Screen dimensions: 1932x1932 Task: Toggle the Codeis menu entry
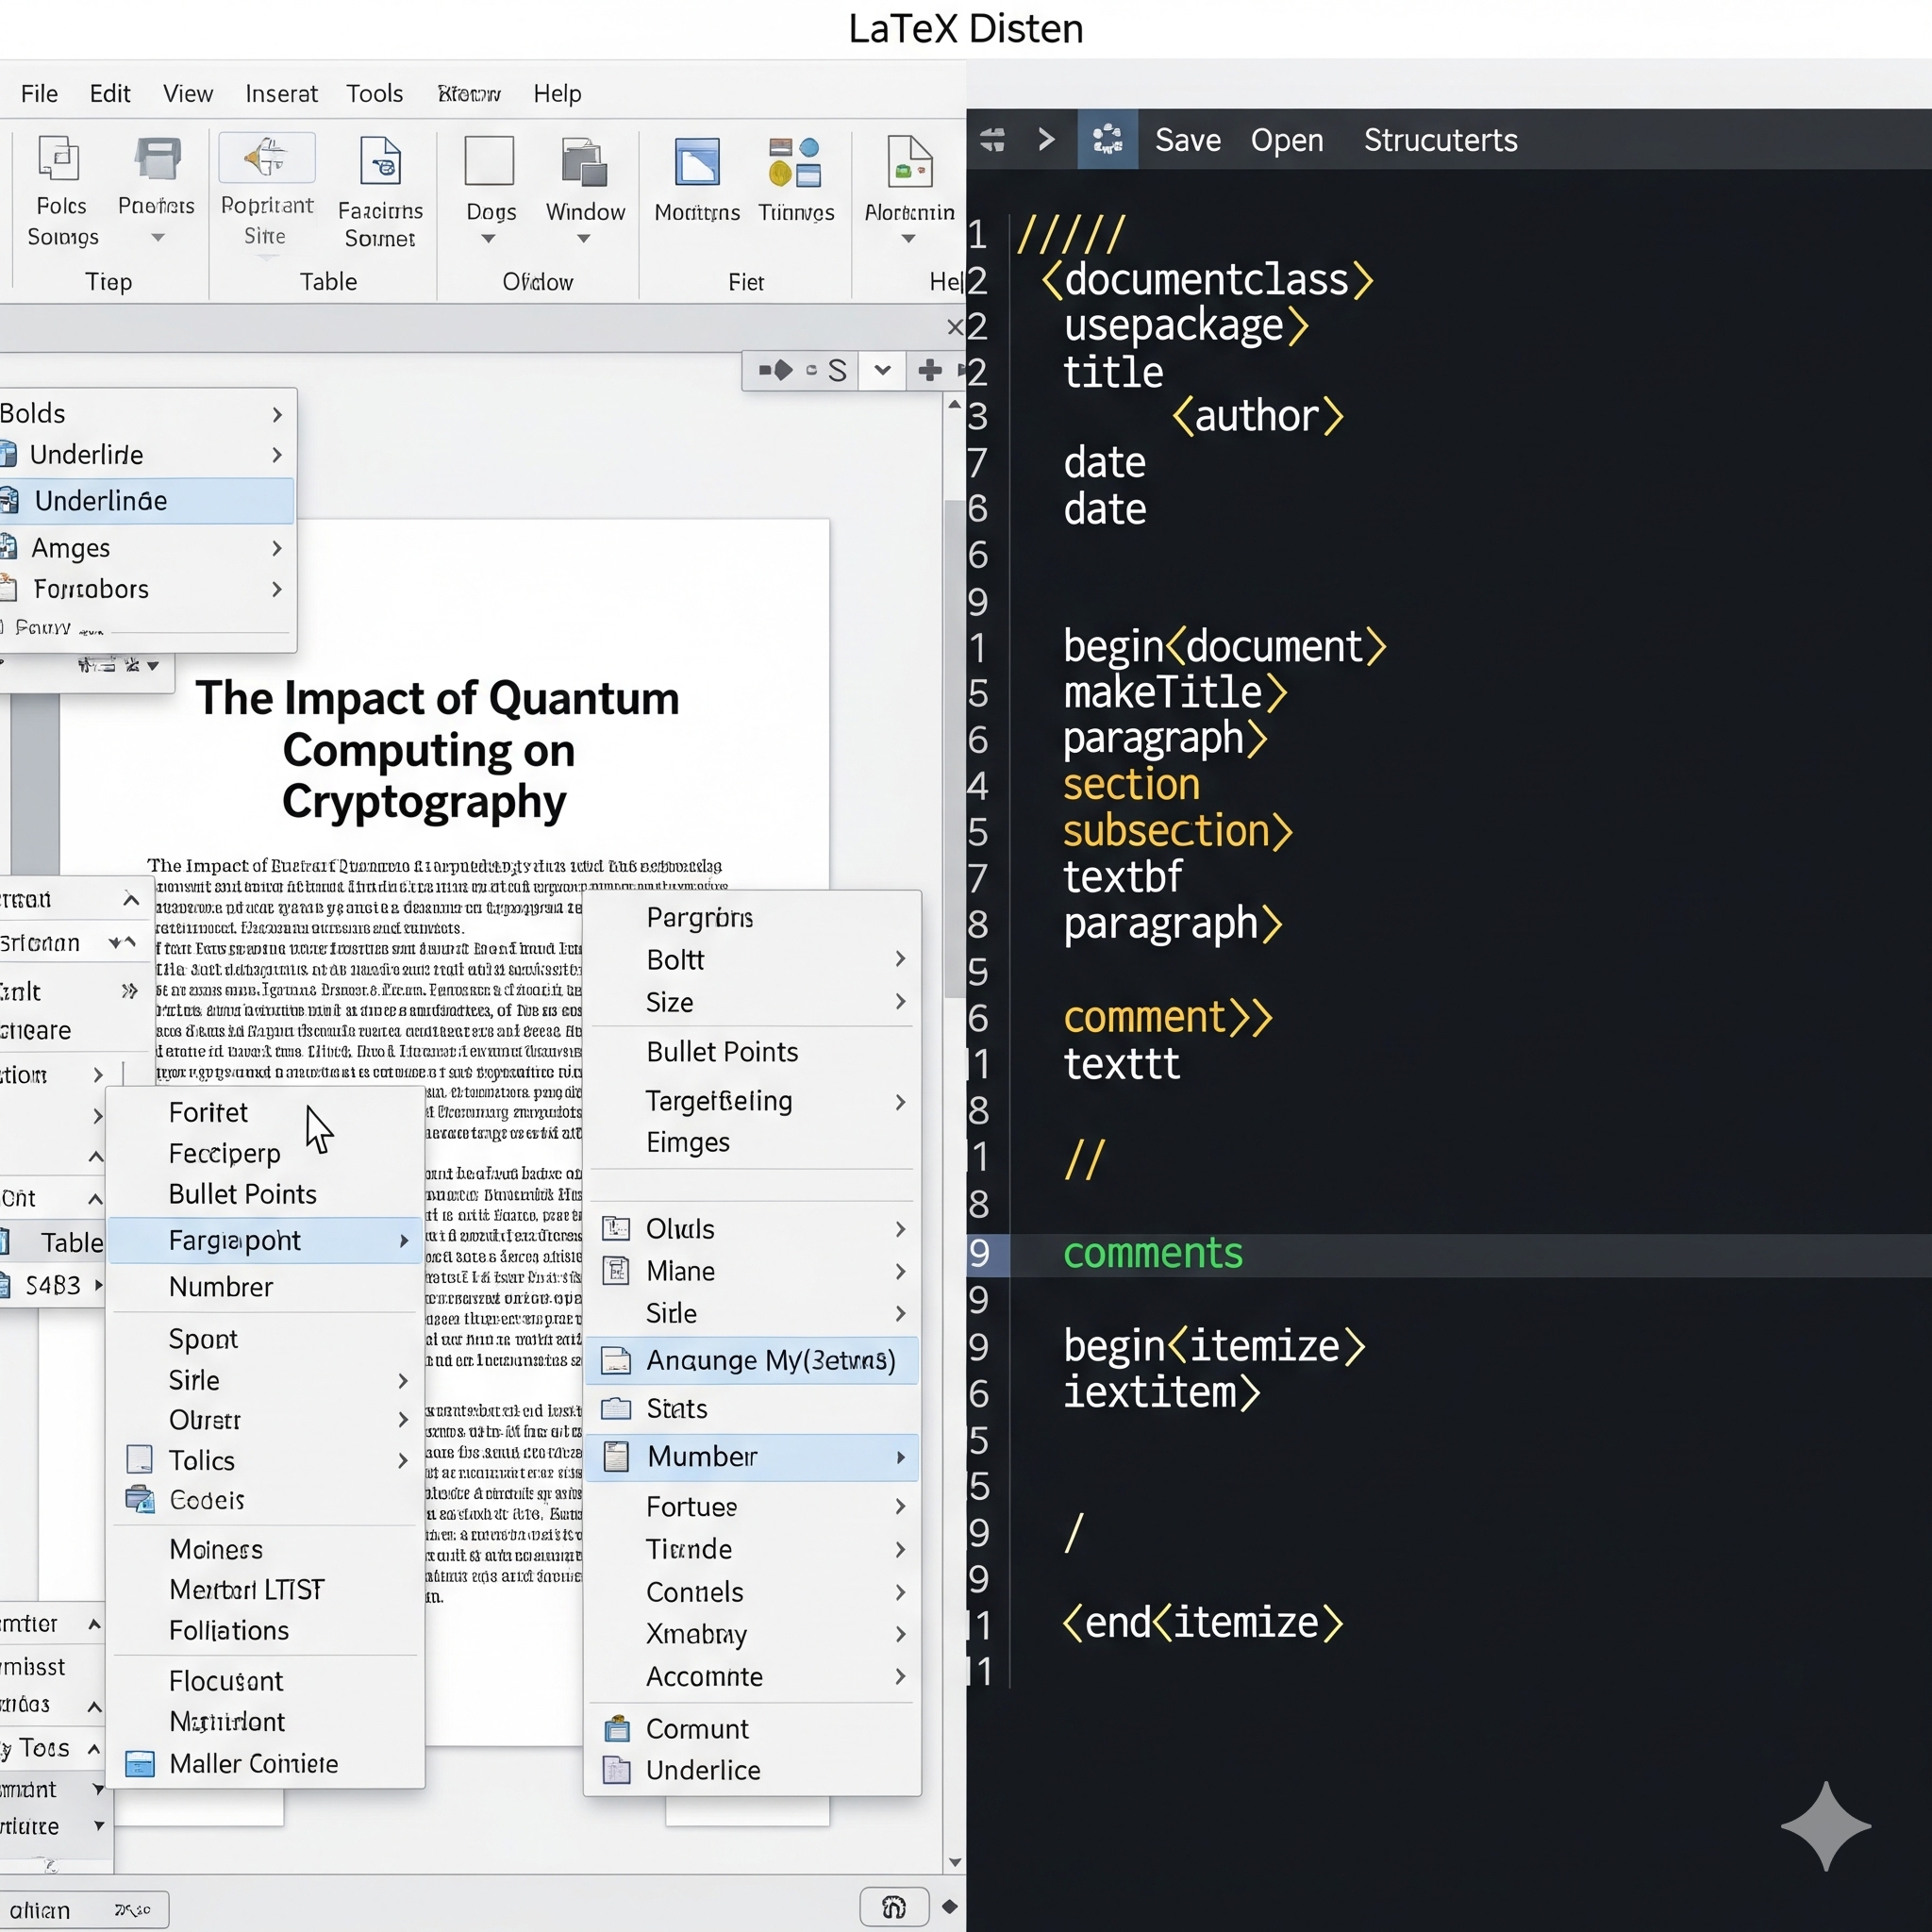(x=206, y=1500)
